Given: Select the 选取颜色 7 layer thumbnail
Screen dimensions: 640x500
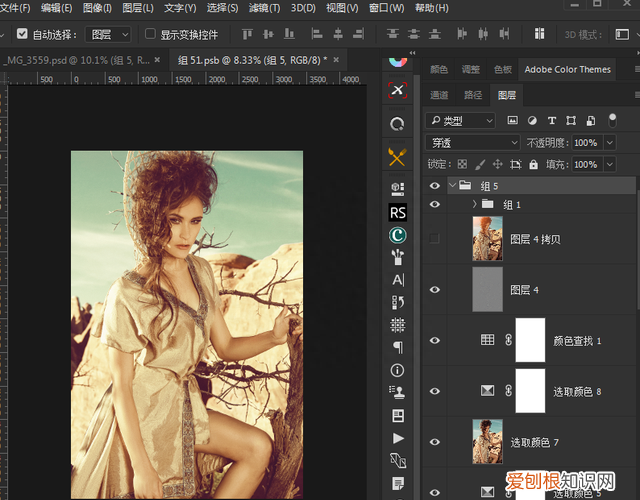Looking at the screenshot, I should point(487,440).
